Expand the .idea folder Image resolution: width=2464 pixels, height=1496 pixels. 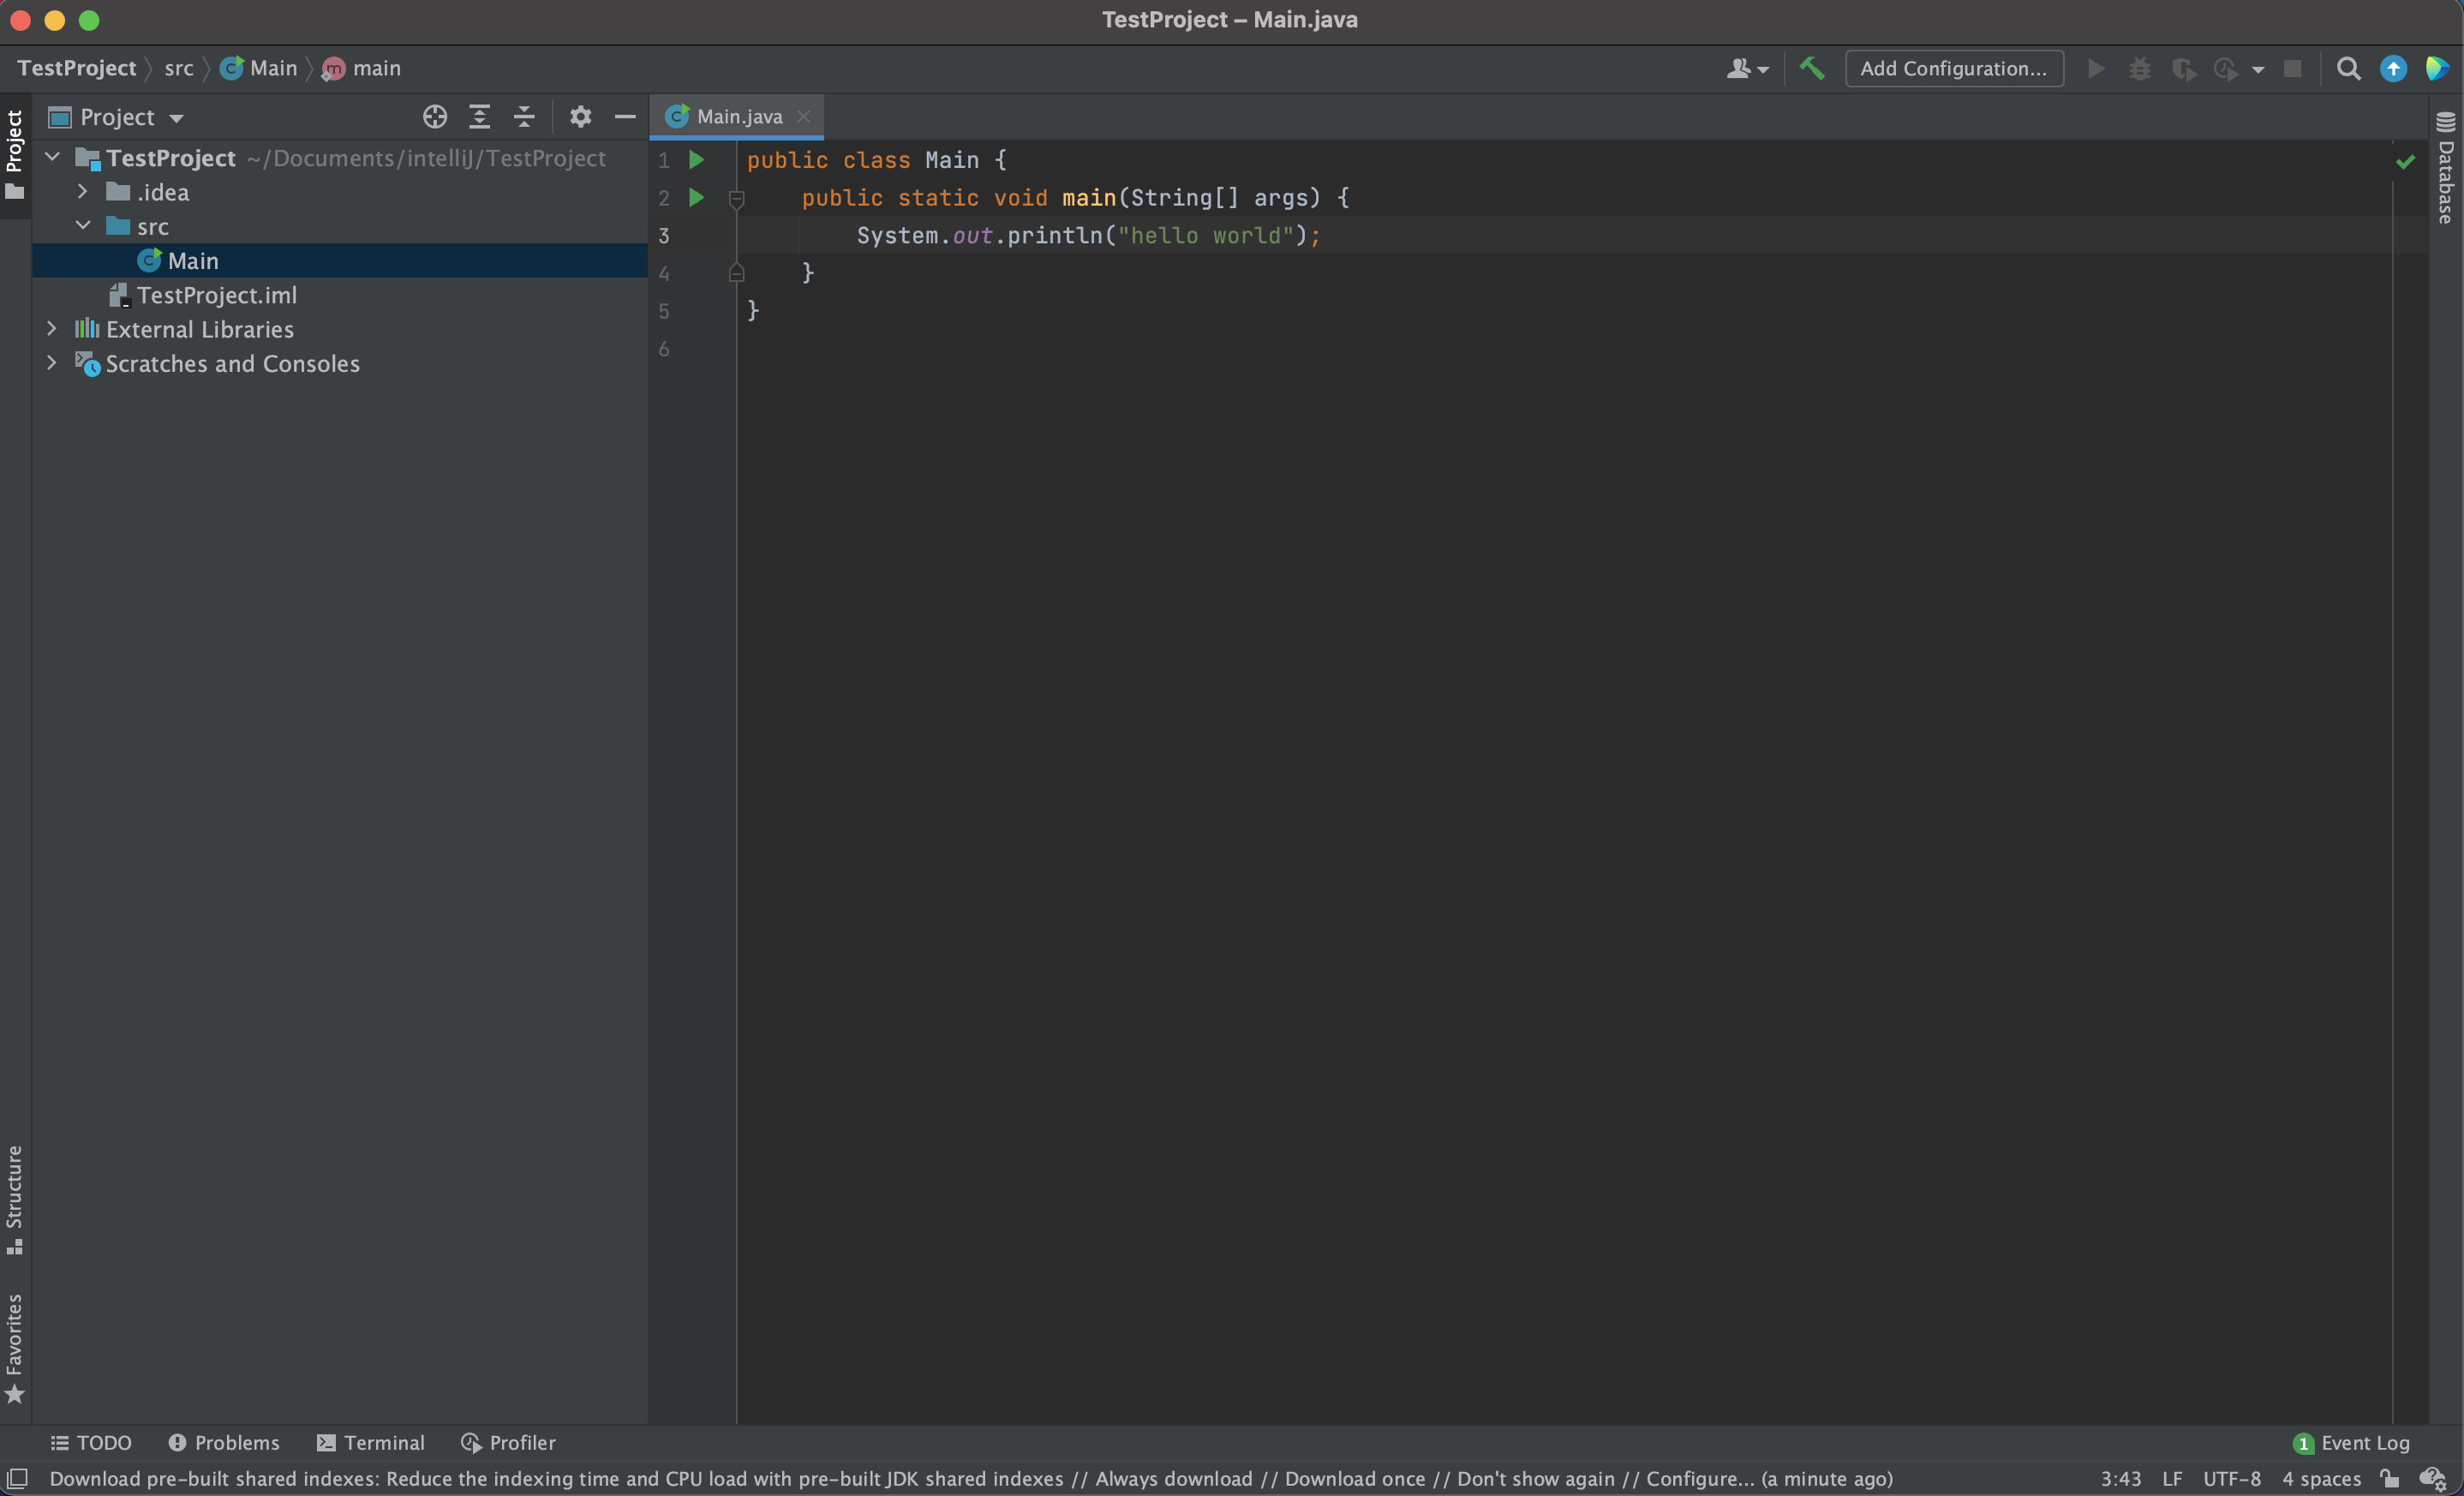[x=83, y=192]
